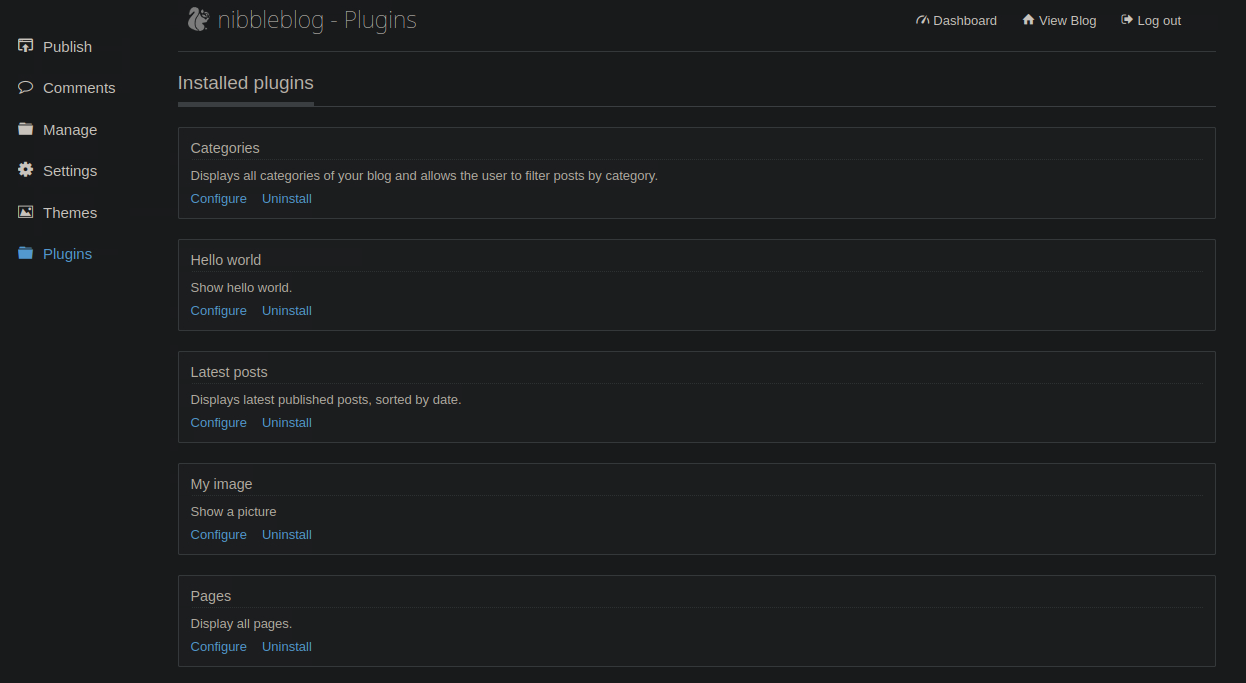Click the Themes picture icon
Image resolution: width=1246 pixels, height=683 pixels.
tap(26, 212)
